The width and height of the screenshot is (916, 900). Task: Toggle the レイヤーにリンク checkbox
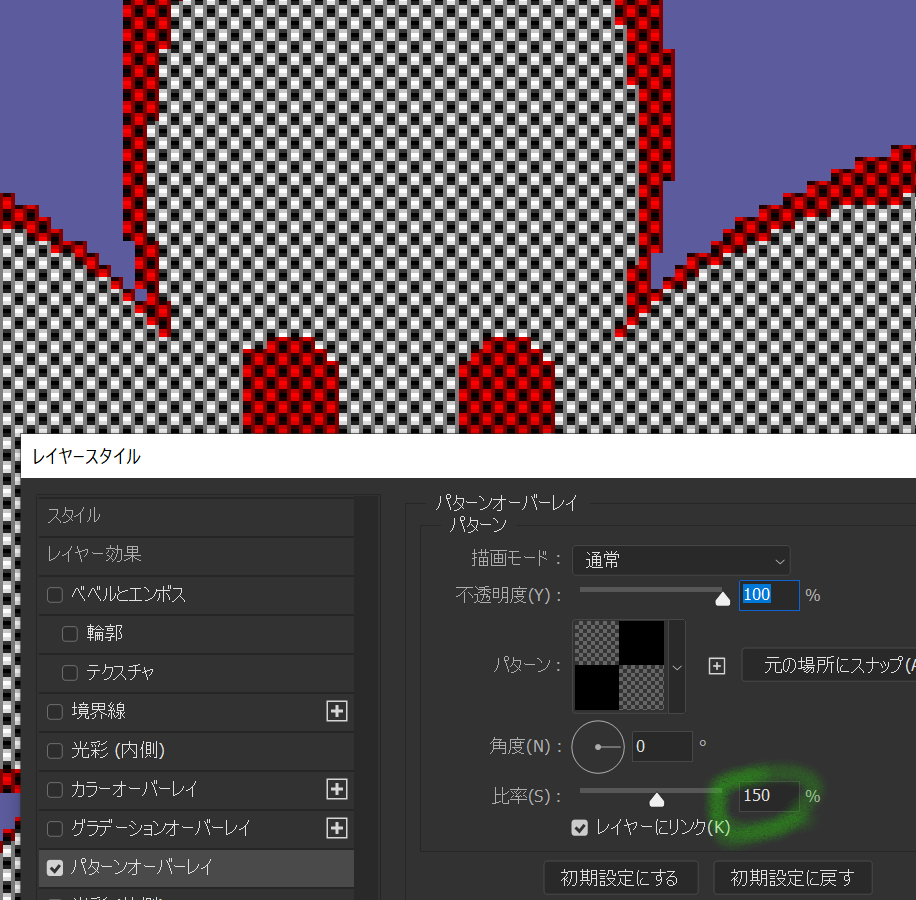579,827
